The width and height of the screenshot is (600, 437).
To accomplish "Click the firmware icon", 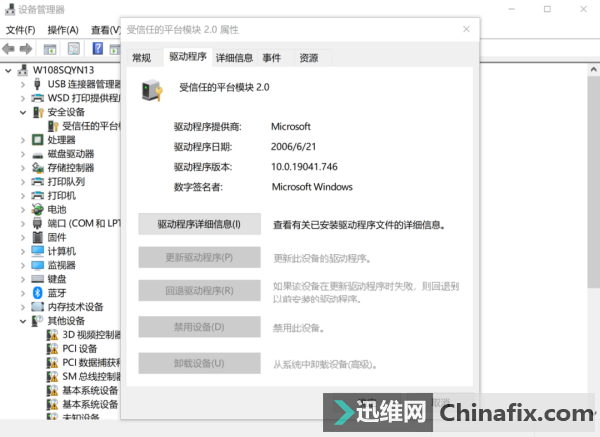I will tap(38, 237).
